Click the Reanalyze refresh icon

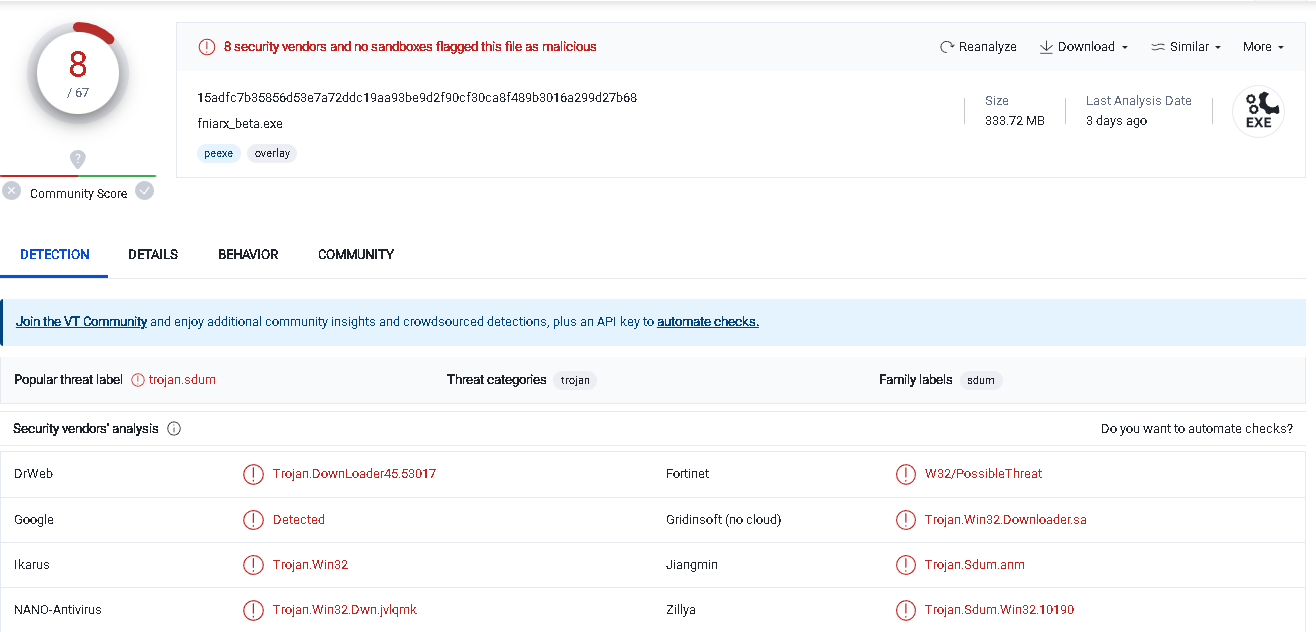(x=947, y=47)
